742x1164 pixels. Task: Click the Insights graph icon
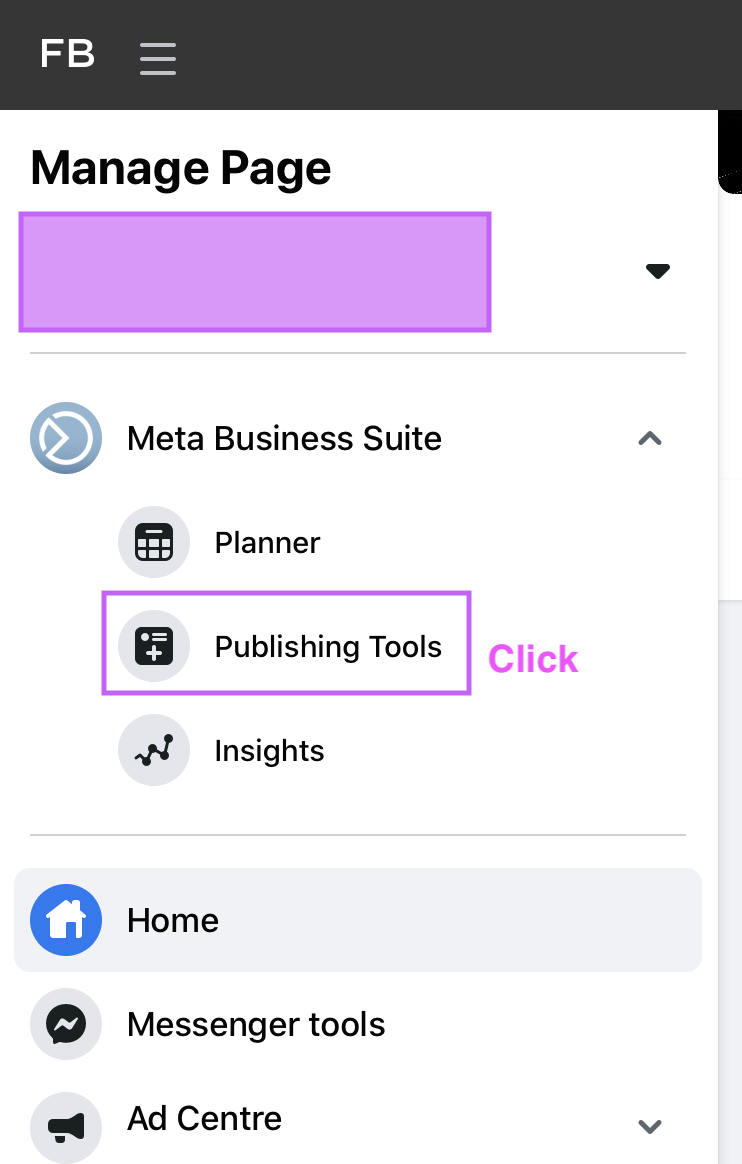pos(154,751)
